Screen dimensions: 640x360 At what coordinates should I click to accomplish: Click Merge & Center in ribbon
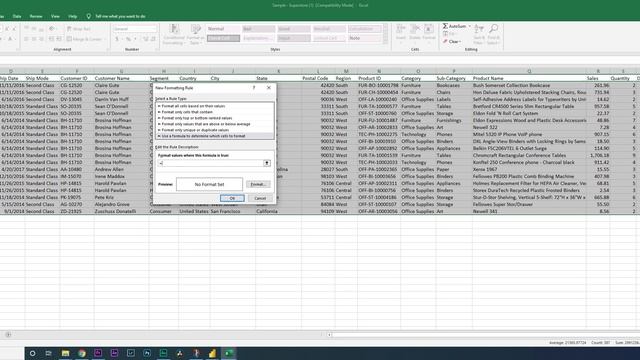coord(84,39)
